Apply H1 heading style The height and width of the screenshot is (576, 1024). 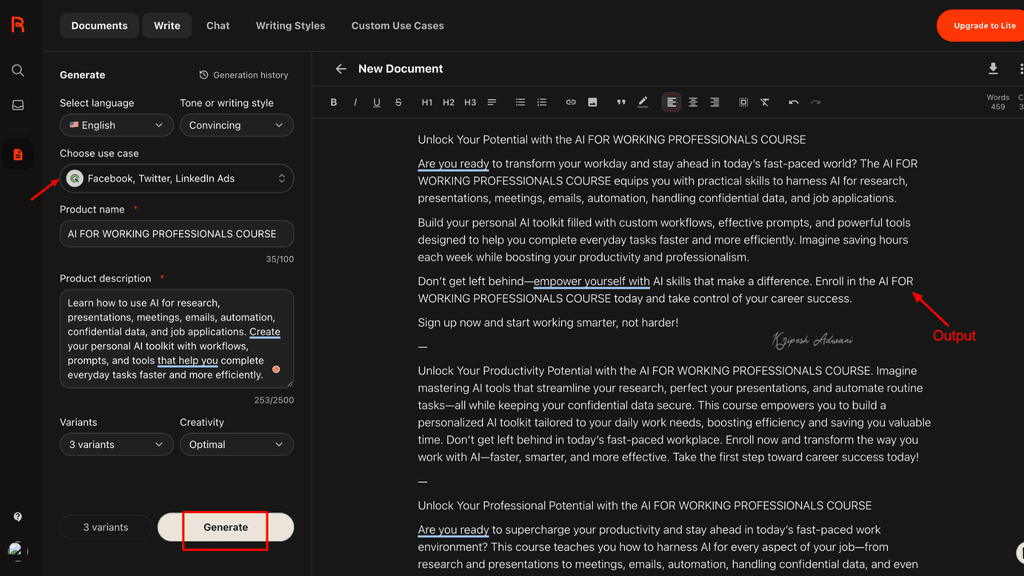426,103
